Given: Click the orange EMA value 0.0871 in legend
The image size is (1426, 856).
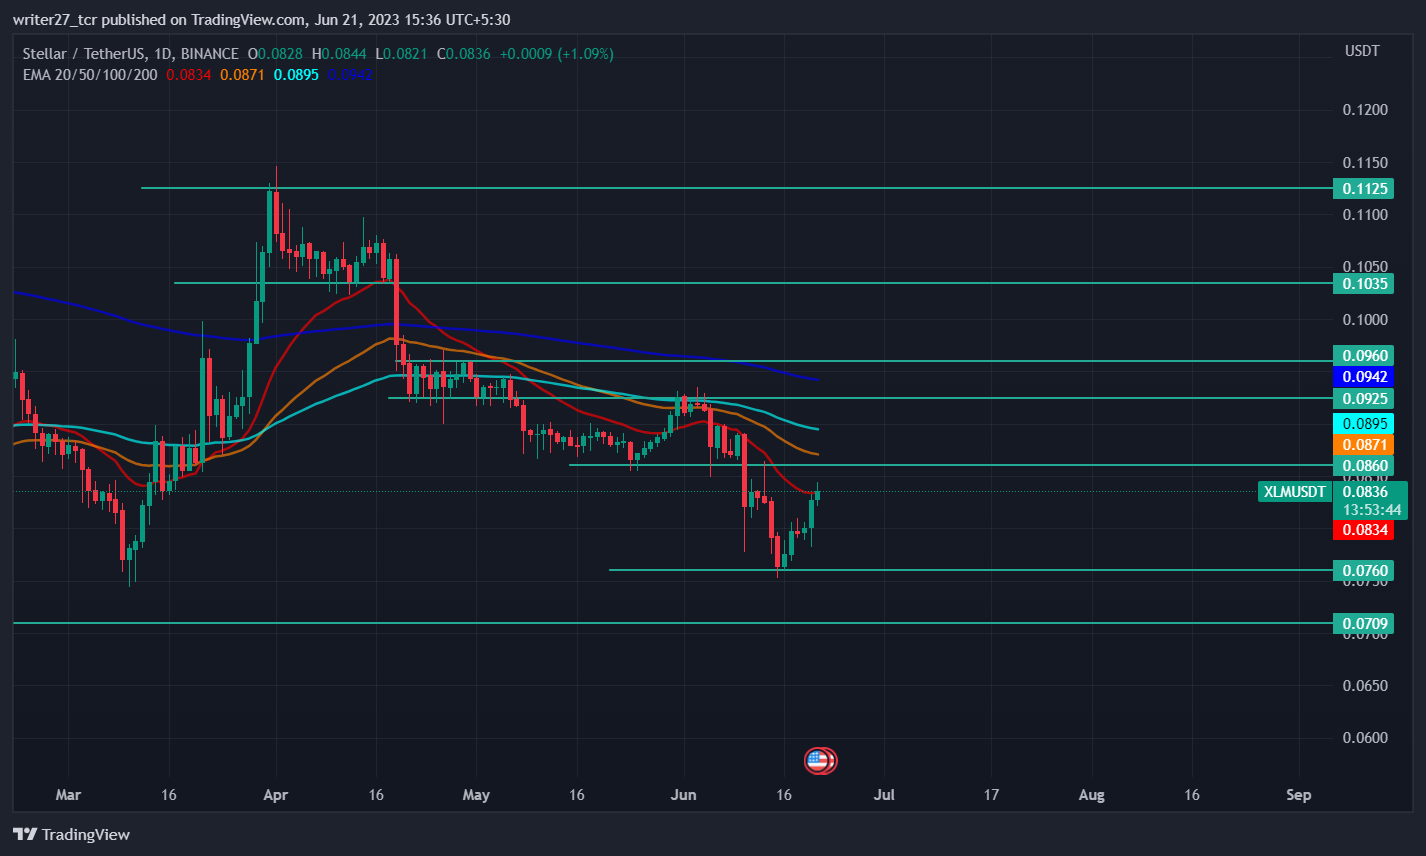Looking at the screenshot, I should 243,74.
